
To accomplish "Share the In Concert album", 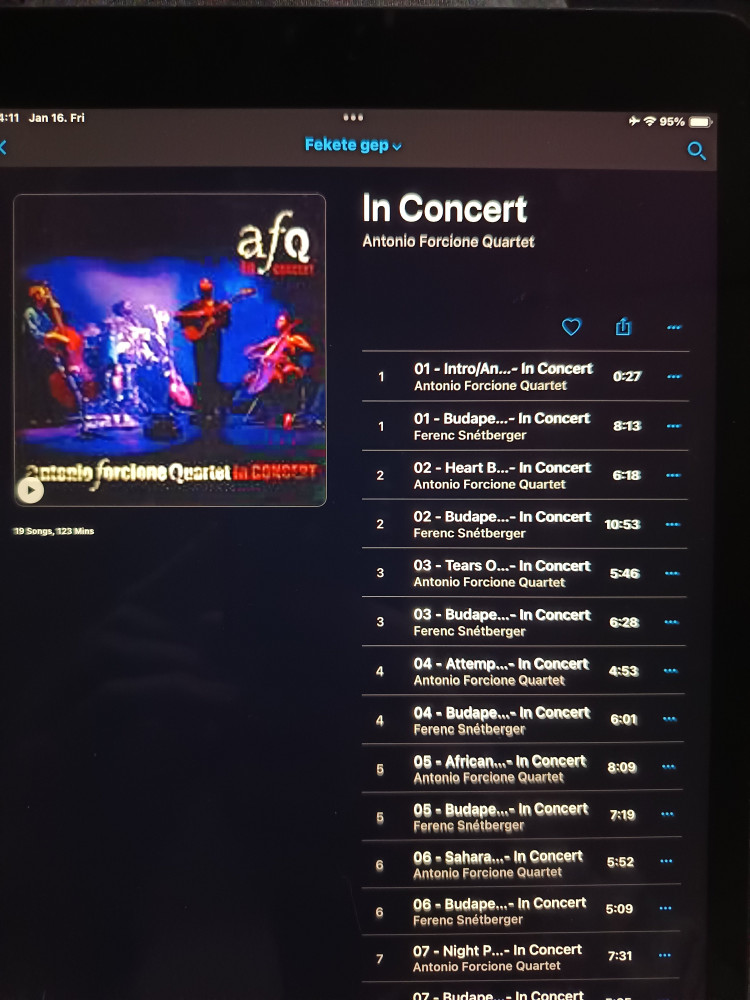I will pos(623,327).
